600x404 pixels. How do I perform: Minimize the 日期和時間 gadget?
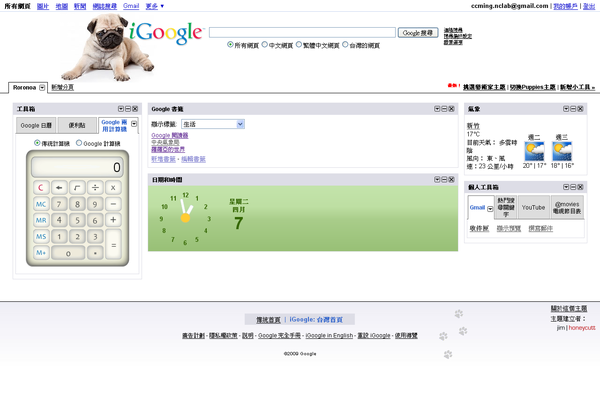(x=444, y=179)
